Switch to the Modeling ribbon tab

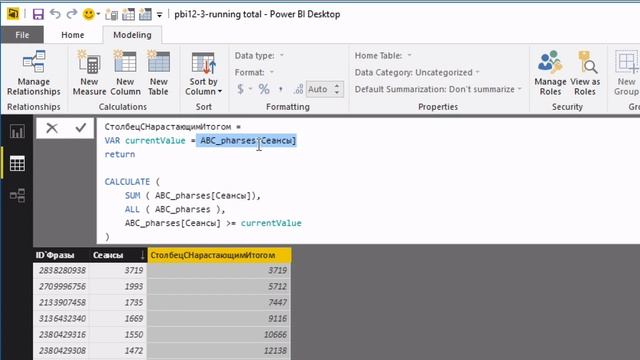tap(132, 35)
